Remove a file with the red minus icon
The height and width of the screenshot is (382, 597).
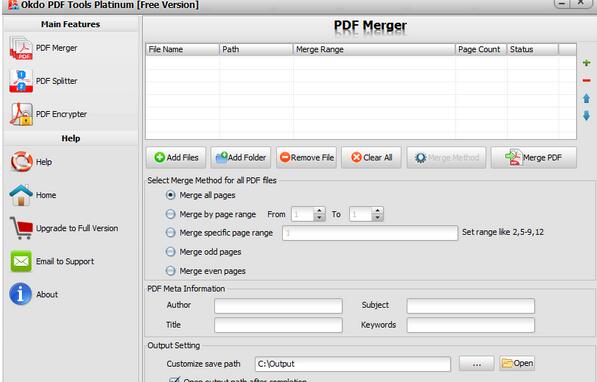point(586,80)
